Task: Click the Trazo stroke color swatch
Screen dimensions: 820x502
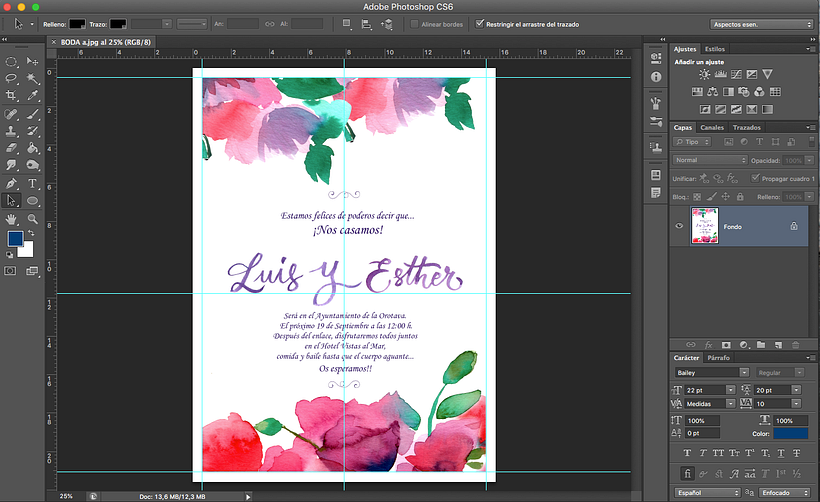Action: [x=118, y=24]
